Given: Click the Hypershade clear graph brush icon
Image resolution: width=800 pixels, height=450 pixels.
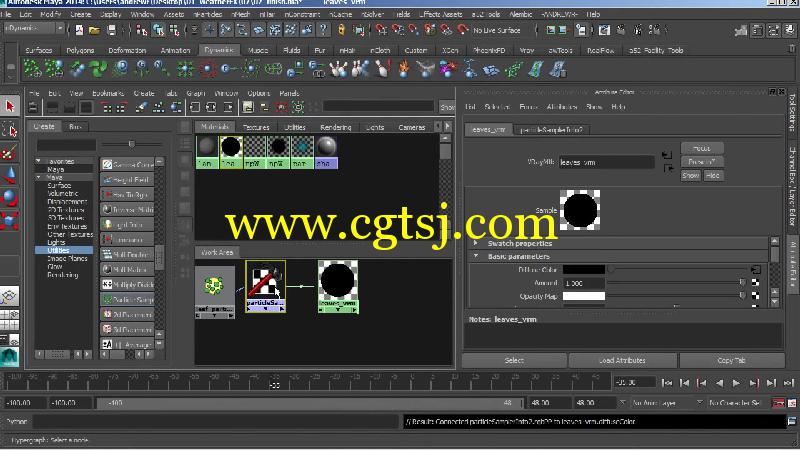Looking at the screenshot, I should point(141,107).
